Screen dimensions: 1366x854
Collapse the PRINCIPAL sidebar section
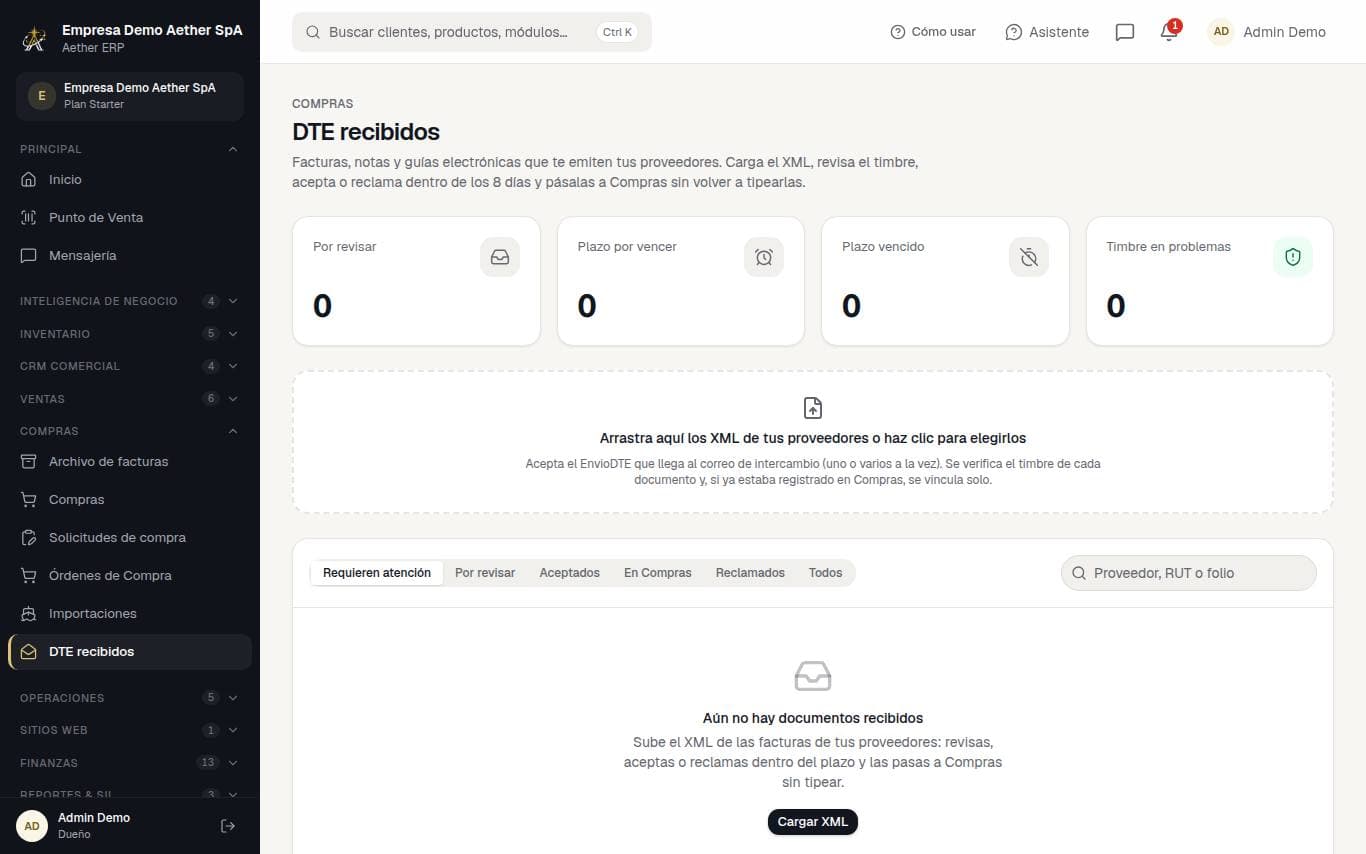pos(129,149)
